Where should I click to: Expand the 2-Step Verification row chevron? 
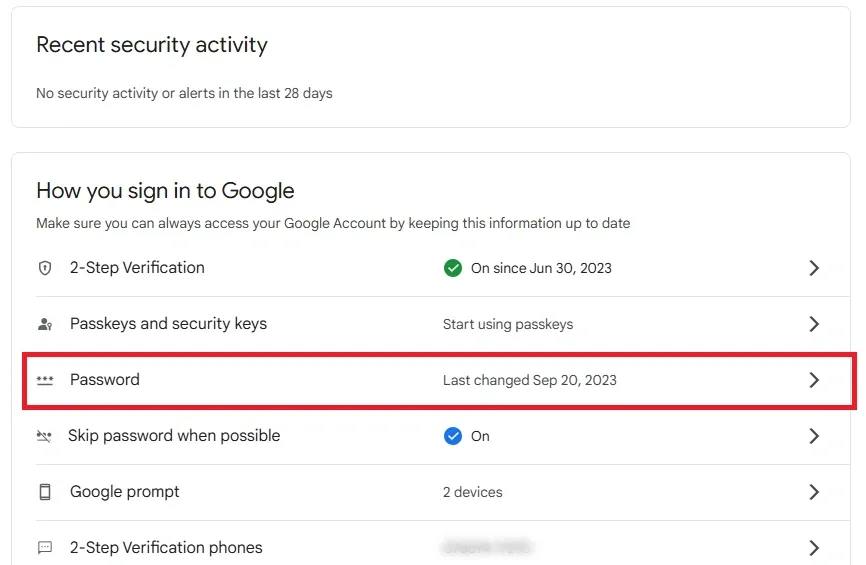[814, 268]
